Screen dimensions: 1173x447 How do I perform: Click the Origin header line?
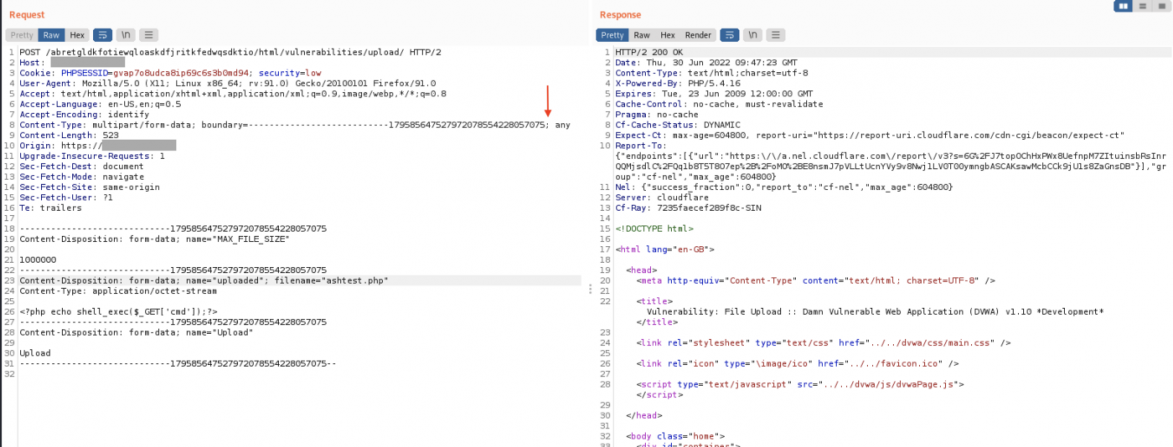click(x=97, y=147)
